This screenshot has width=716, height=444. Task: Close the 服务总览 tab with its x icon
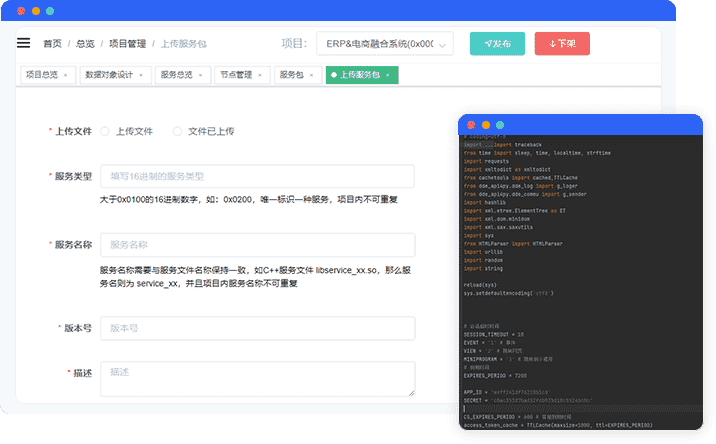point(202,75)
